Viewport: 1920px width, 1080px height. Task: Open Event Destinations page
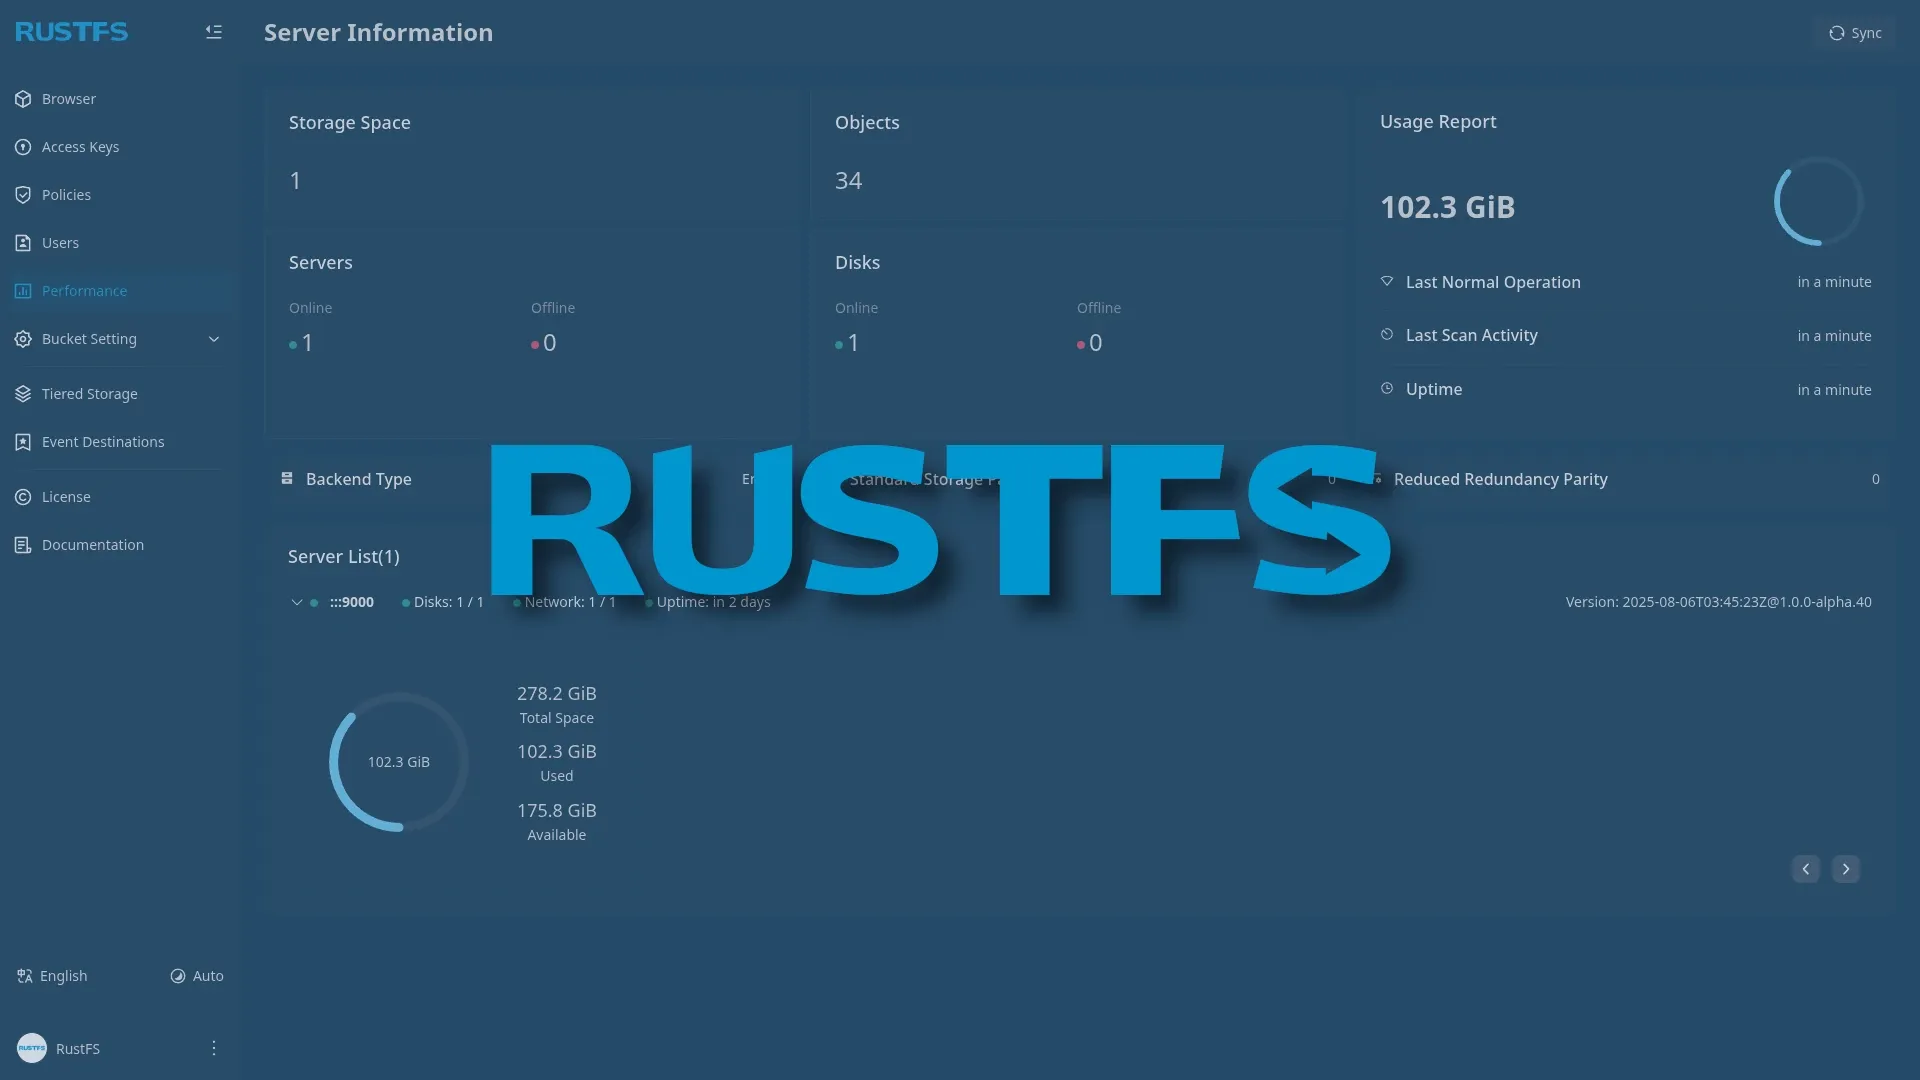pyautogui.click(x=119, y=442)
